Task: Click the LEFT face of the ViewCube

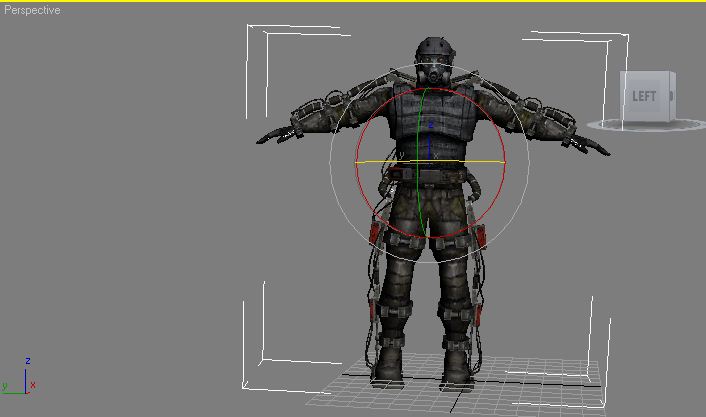Action: [644, 96]
